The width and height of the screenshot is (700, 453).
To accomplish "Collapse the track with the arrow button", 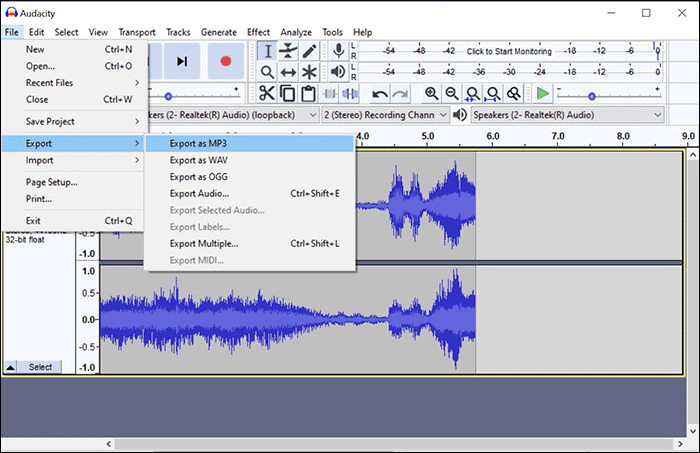I will (x=10, y=367).
